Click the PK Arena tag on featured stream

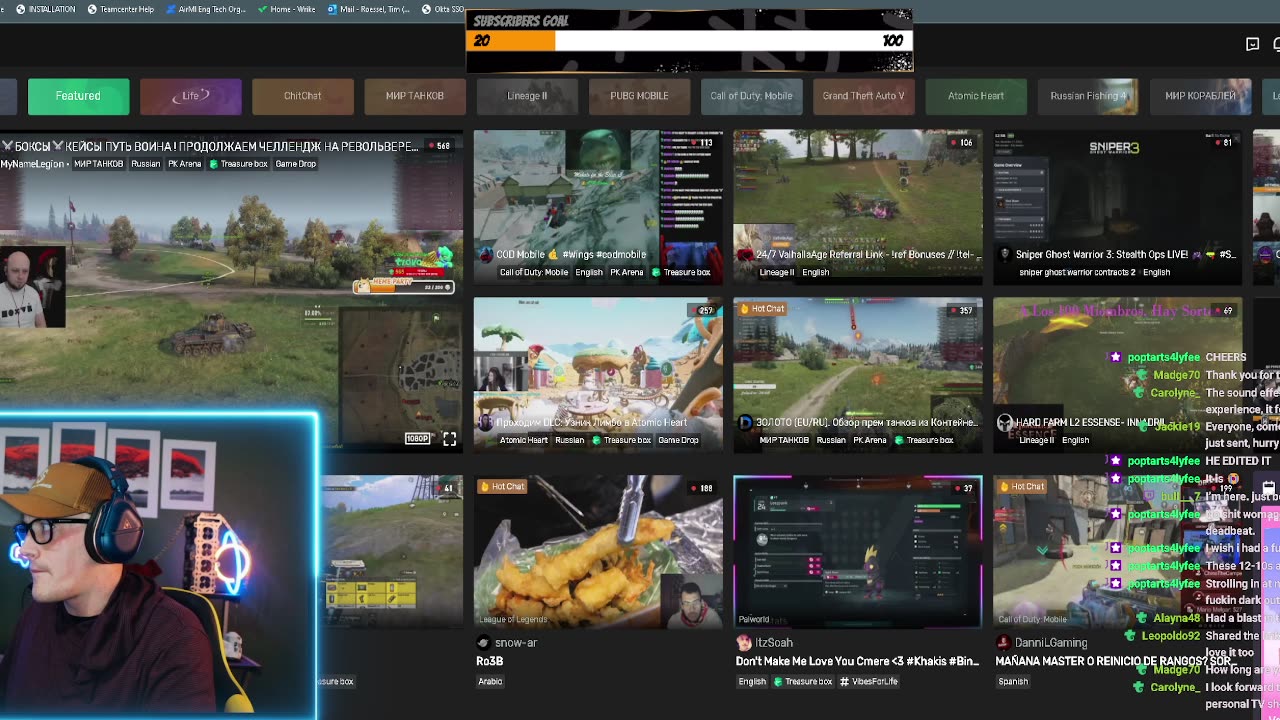184,164
